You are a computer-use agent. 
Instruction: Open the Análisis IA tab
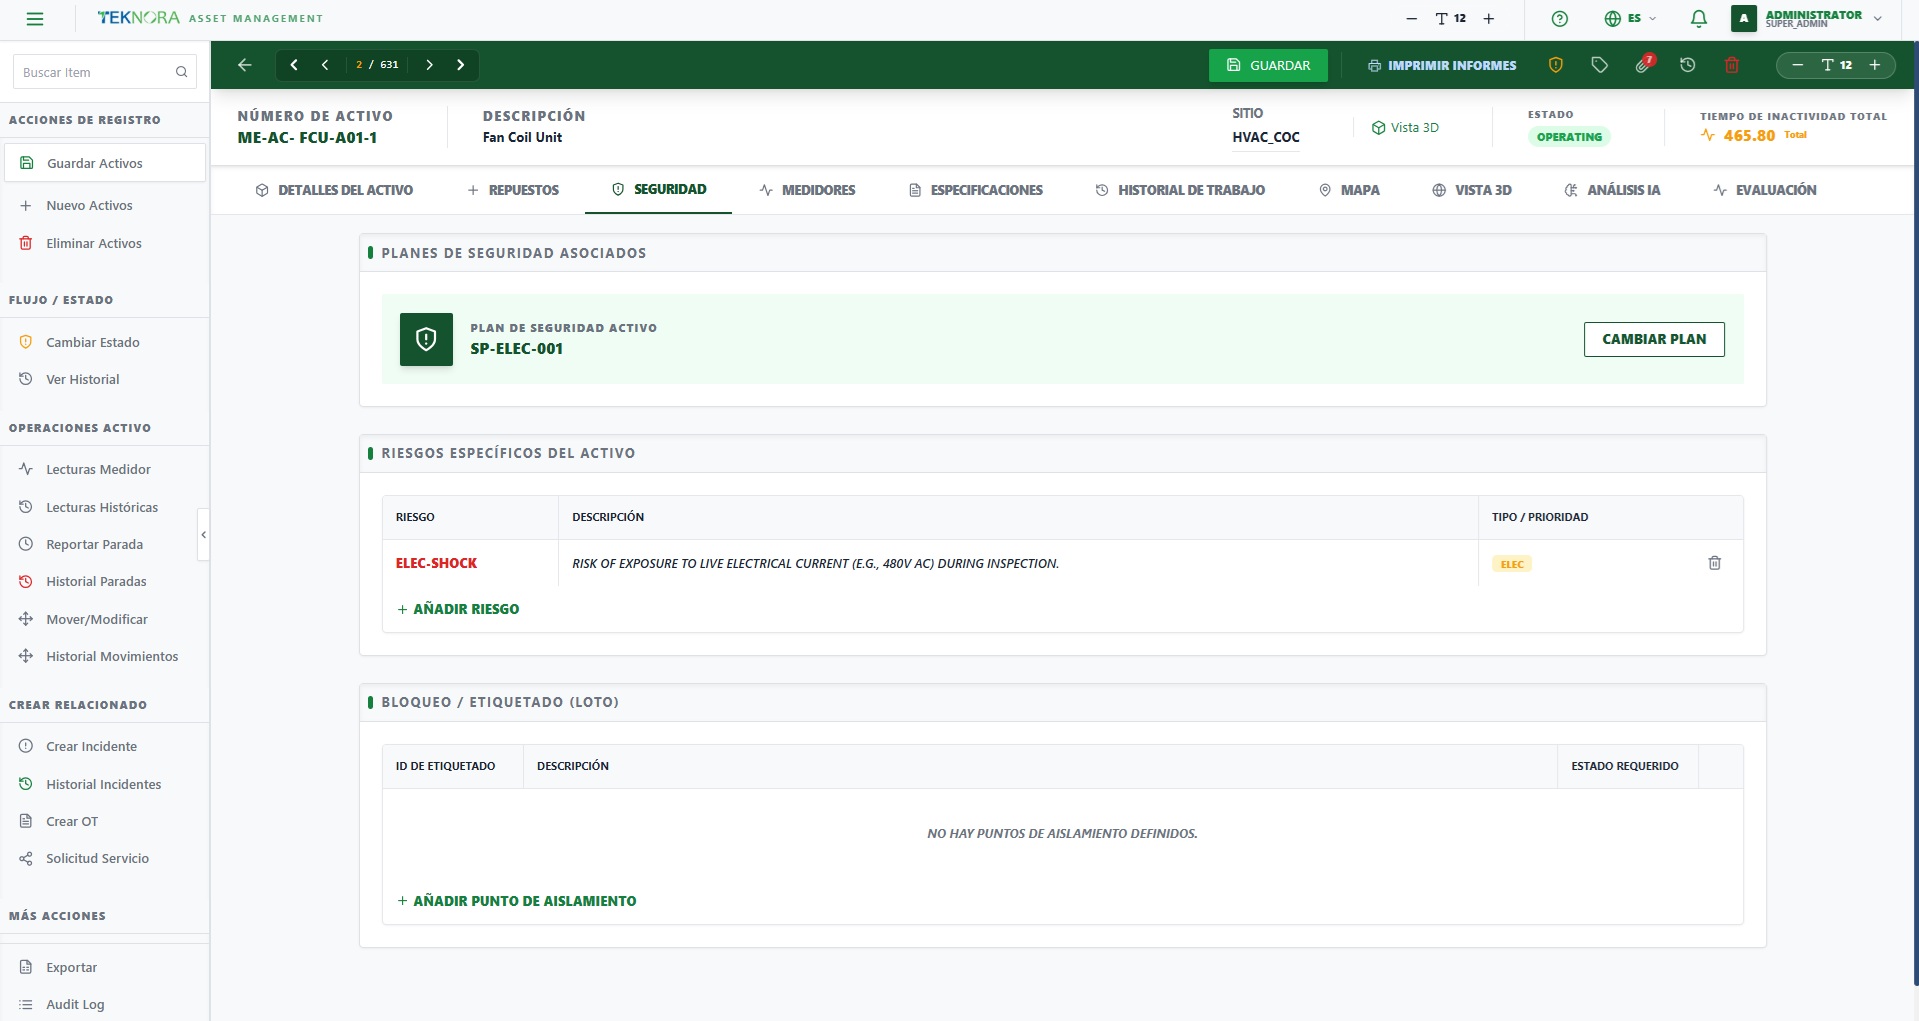point(1612,190)
